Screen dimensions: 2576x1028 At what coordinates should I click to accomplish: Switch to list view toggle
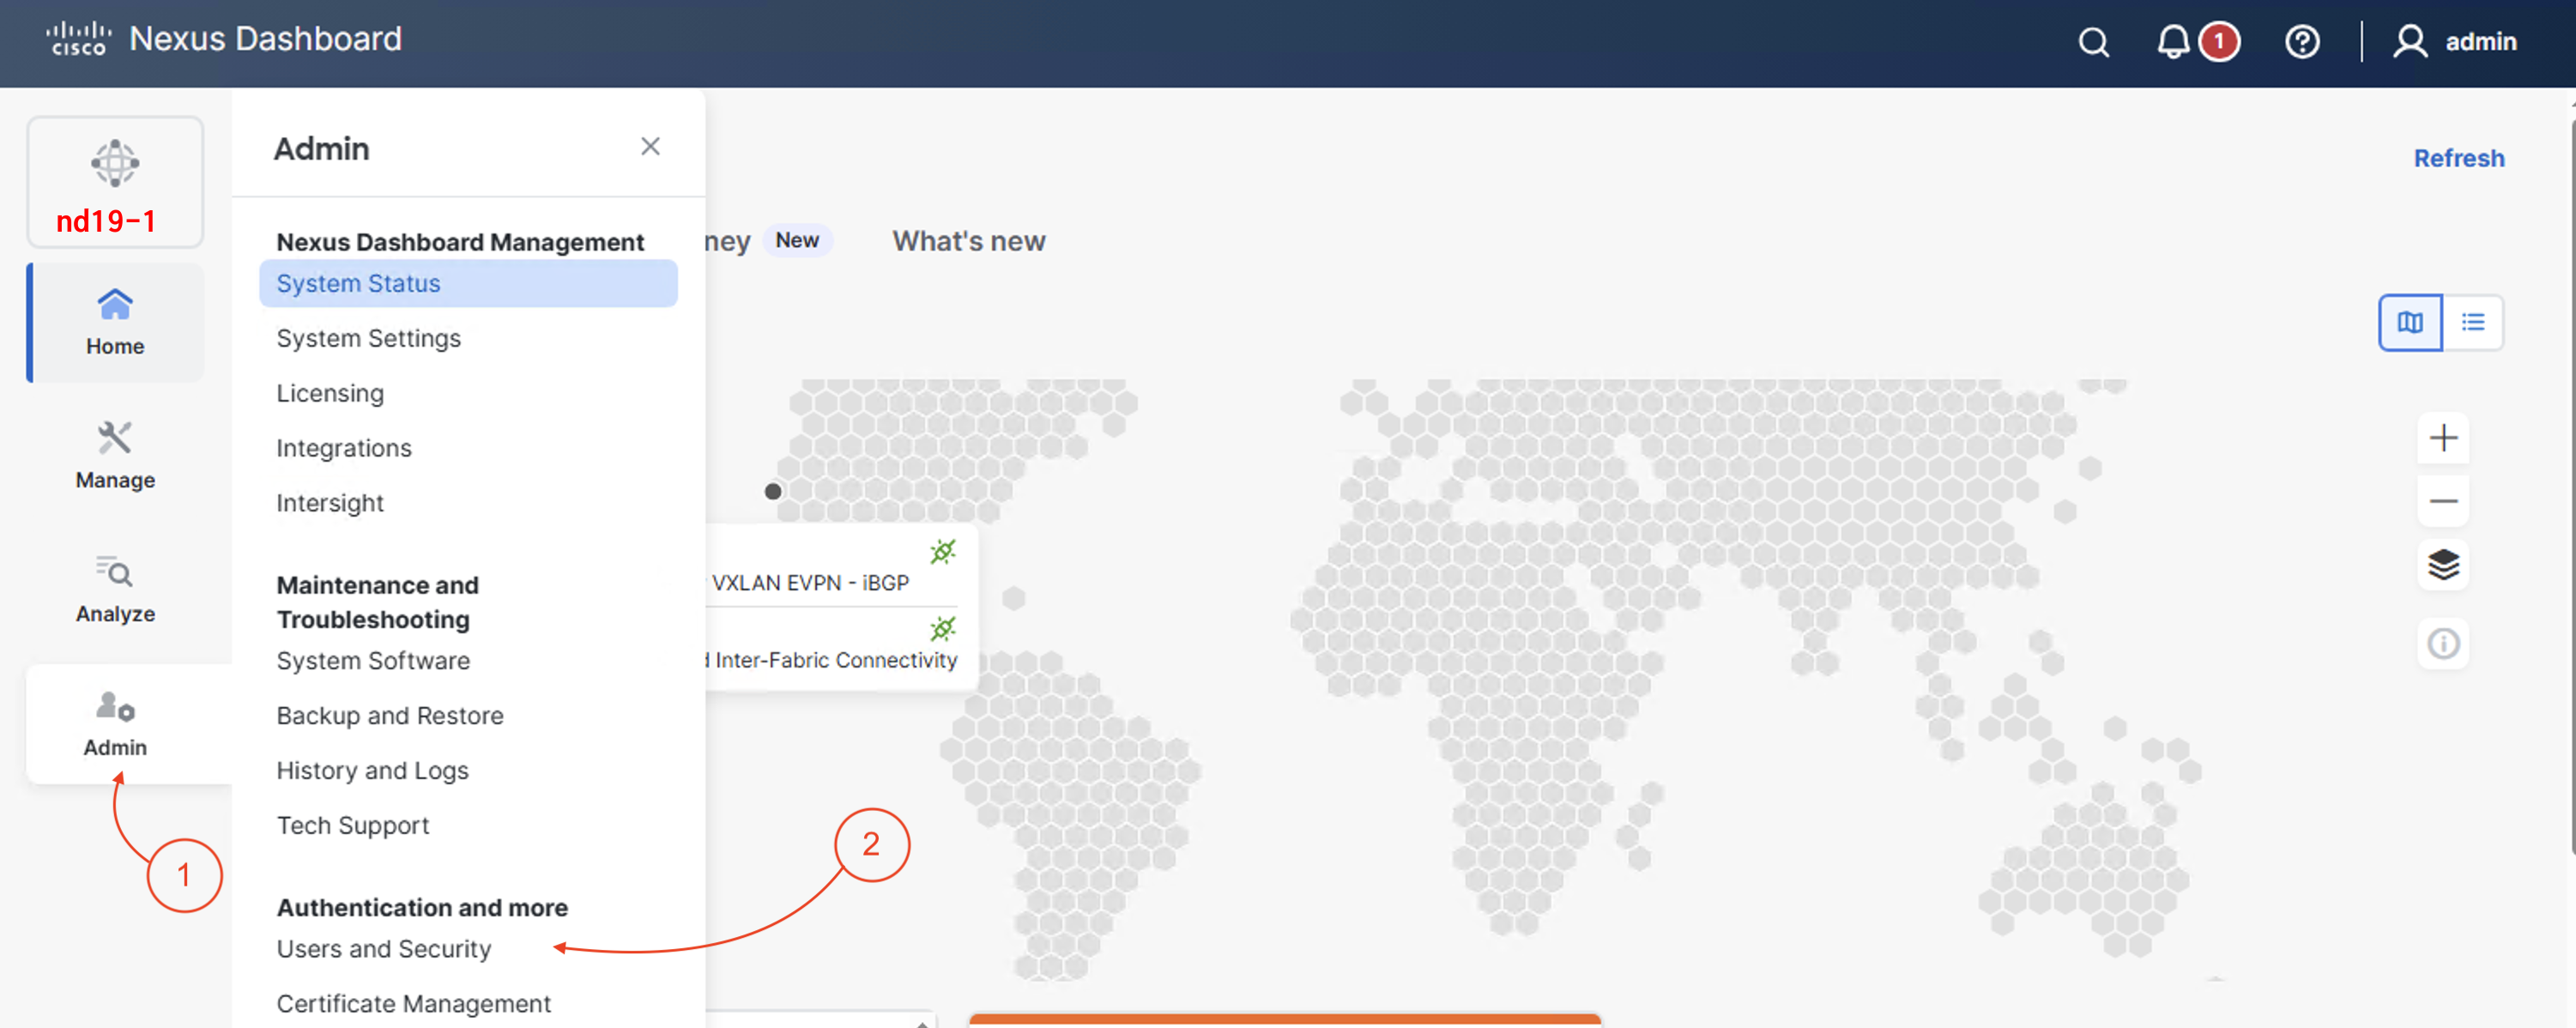click(2472, 322)
